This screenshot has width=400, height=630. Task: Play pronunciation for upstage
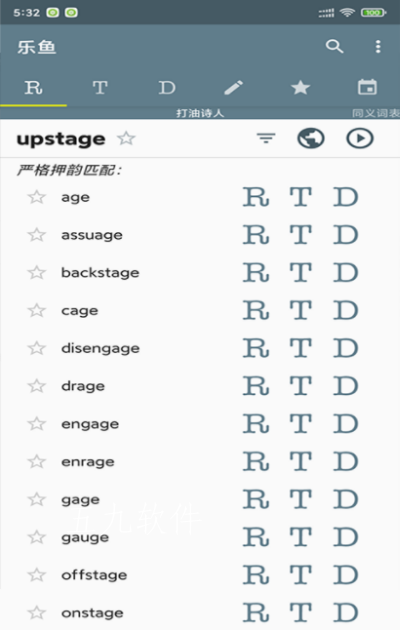pos(360,139)
